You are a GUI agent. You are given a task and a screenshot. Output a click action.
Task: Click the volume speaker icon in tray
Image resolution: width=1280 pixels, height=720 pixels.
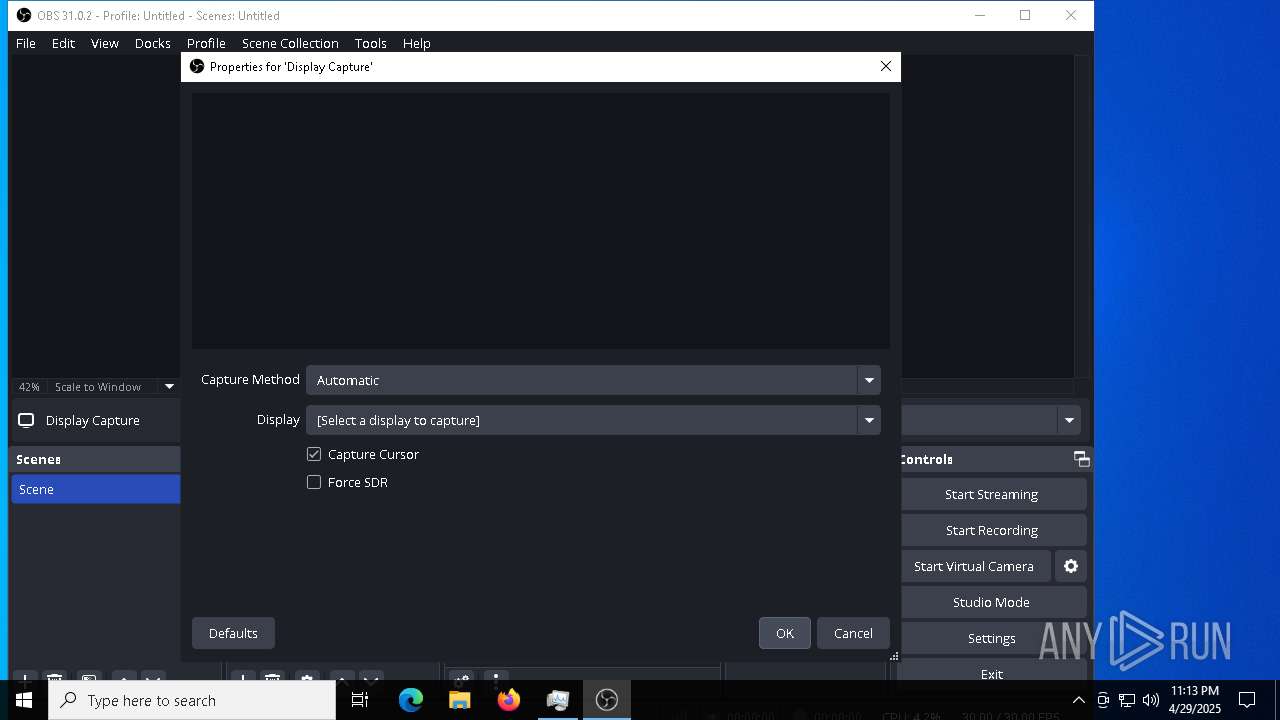(x=1151, y=700)
